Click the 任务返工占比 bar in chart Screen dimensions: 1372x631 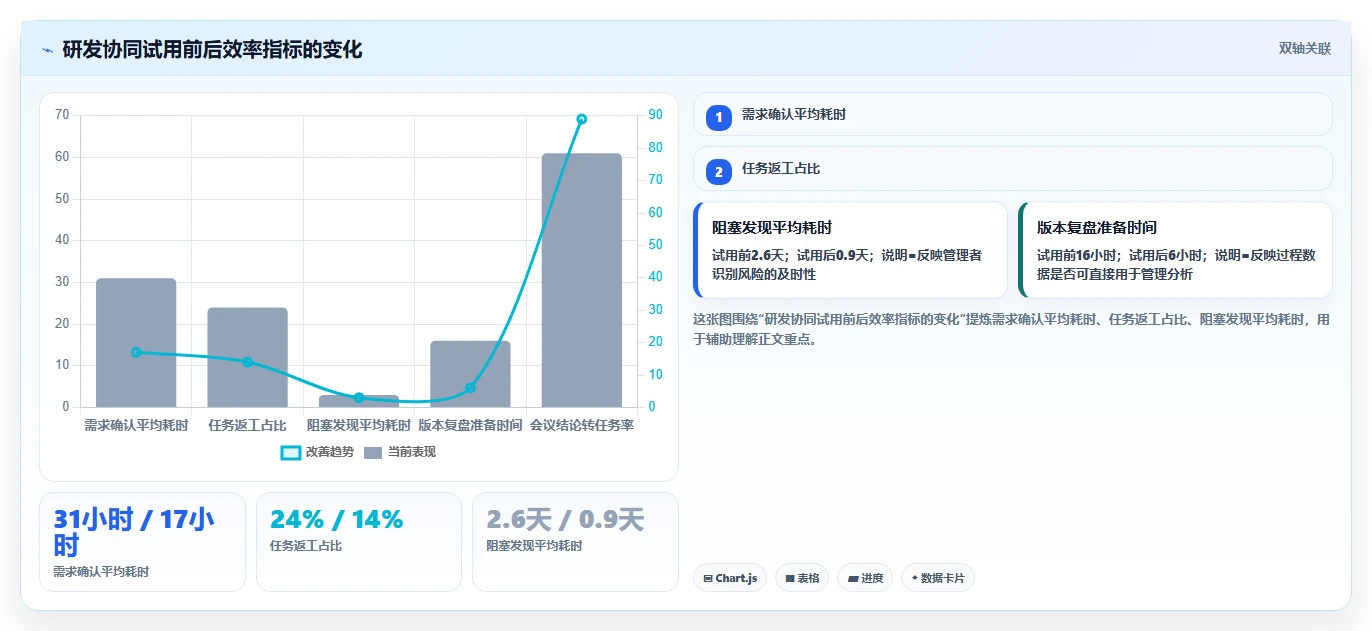pos(247,357)
